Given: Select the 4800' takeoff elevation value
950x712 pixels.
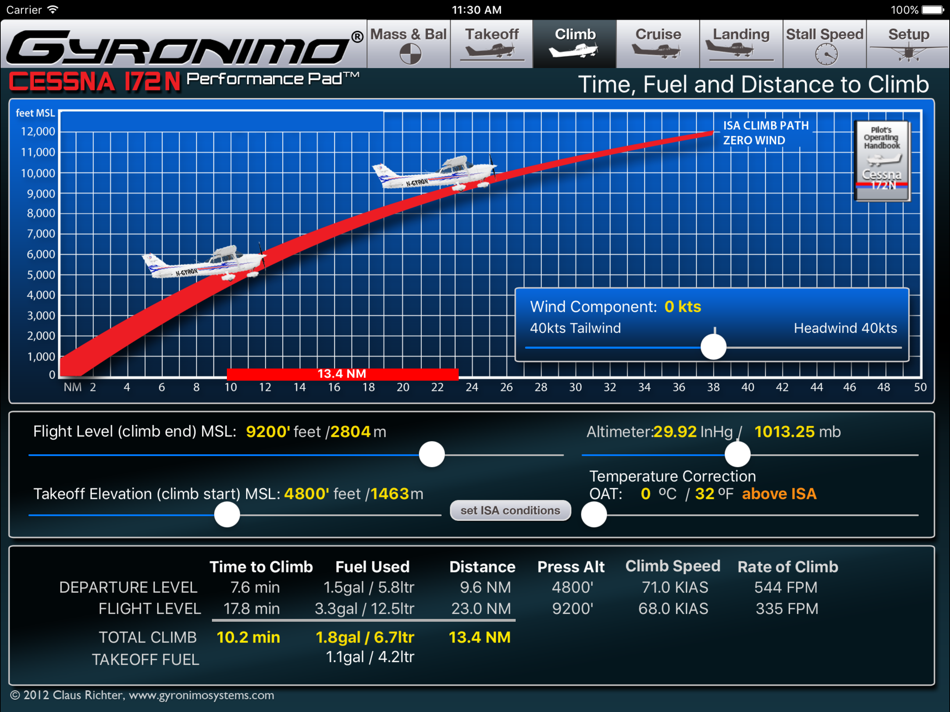Looking at the screenshot, I should click(x=307, y=493).
